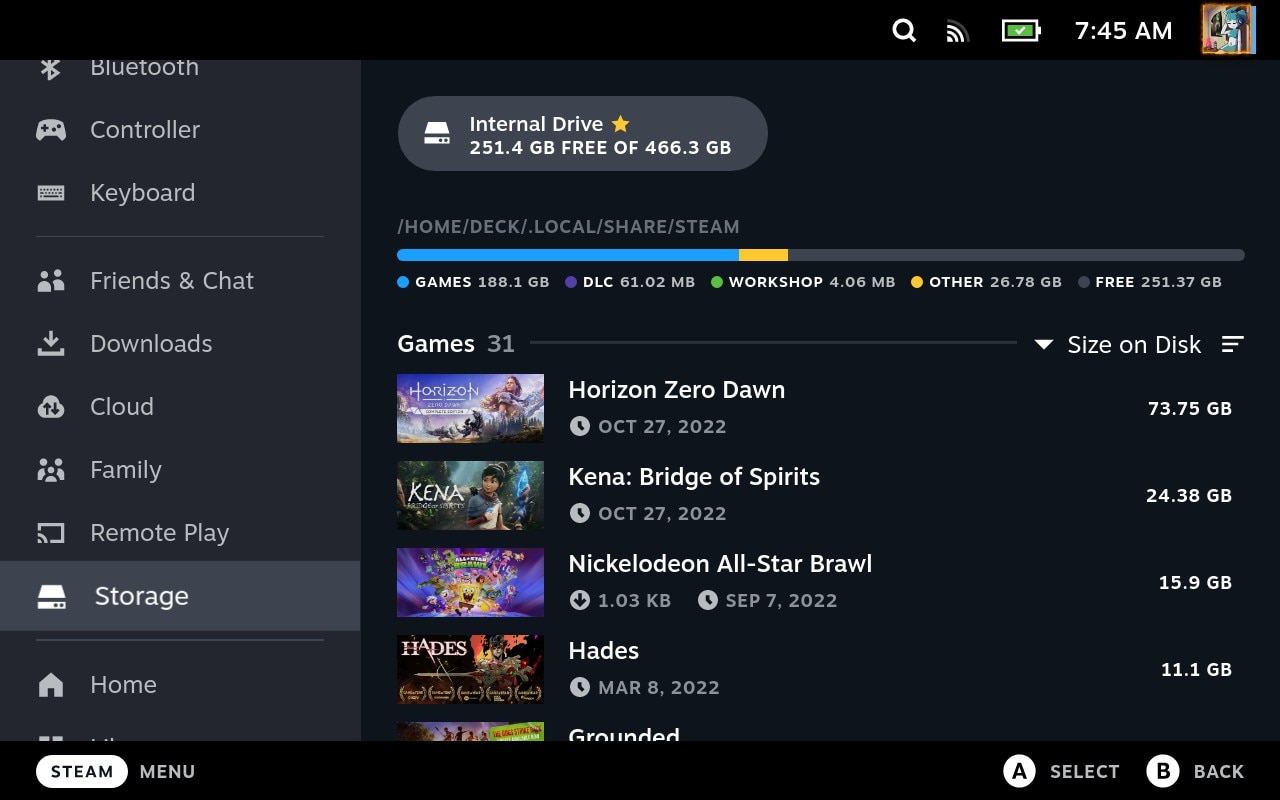
Task: Click the green WORKSHOP legend dot
Action: click(717, 282)
